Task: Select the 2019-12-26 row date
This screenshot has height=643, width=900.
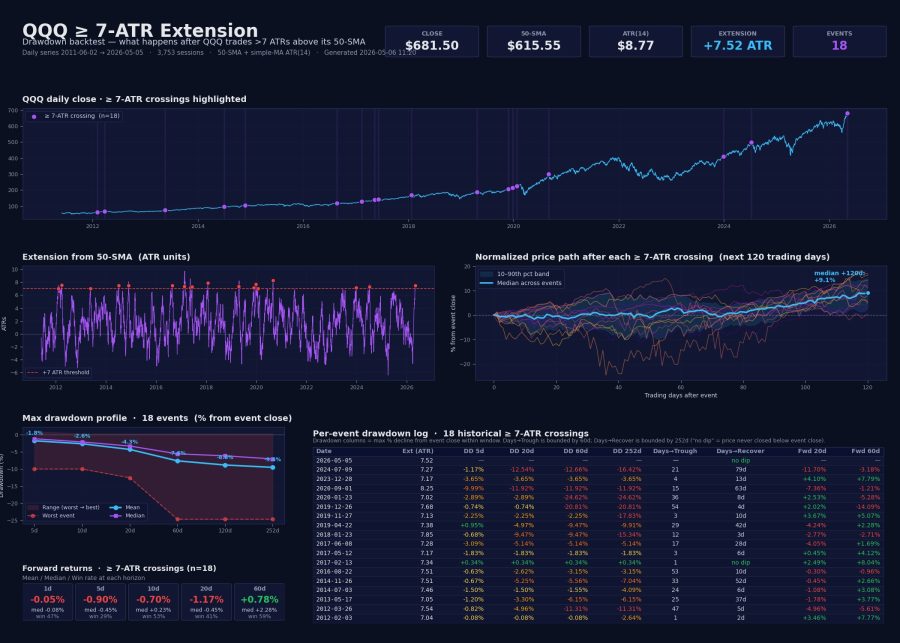Action: (x=334, y=507)
